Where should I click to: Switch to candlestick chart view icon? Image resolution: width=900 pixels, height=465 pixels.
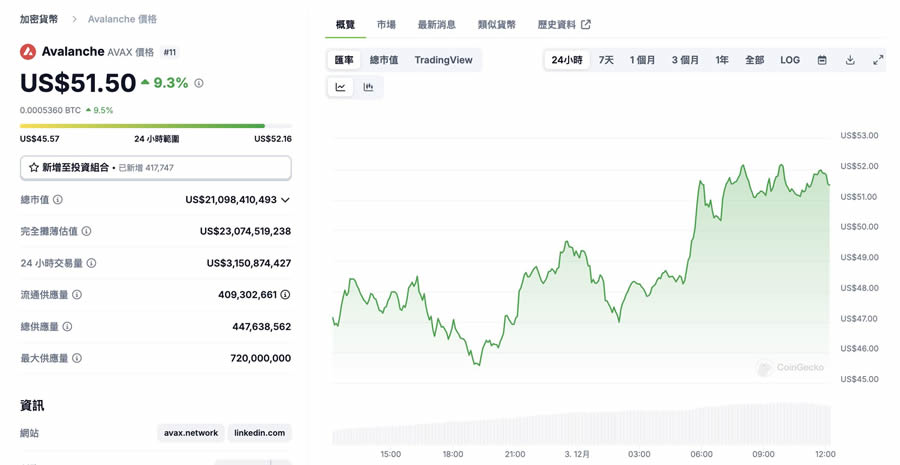tap(368, 87)
